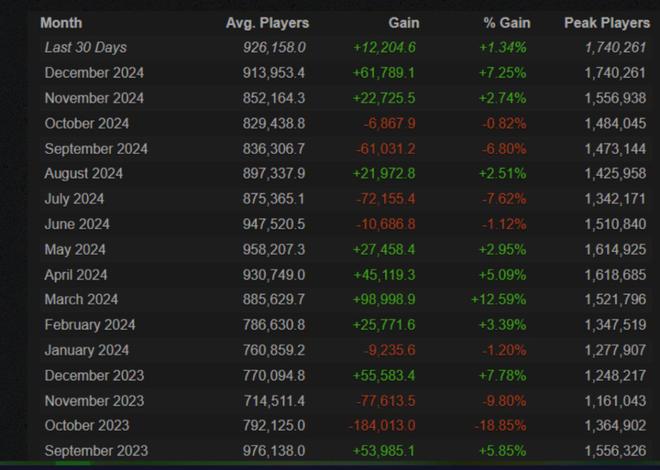Click October 2023 gain value -184,013.0
This screenshot has width=660, height=470.
pos(382,426)
